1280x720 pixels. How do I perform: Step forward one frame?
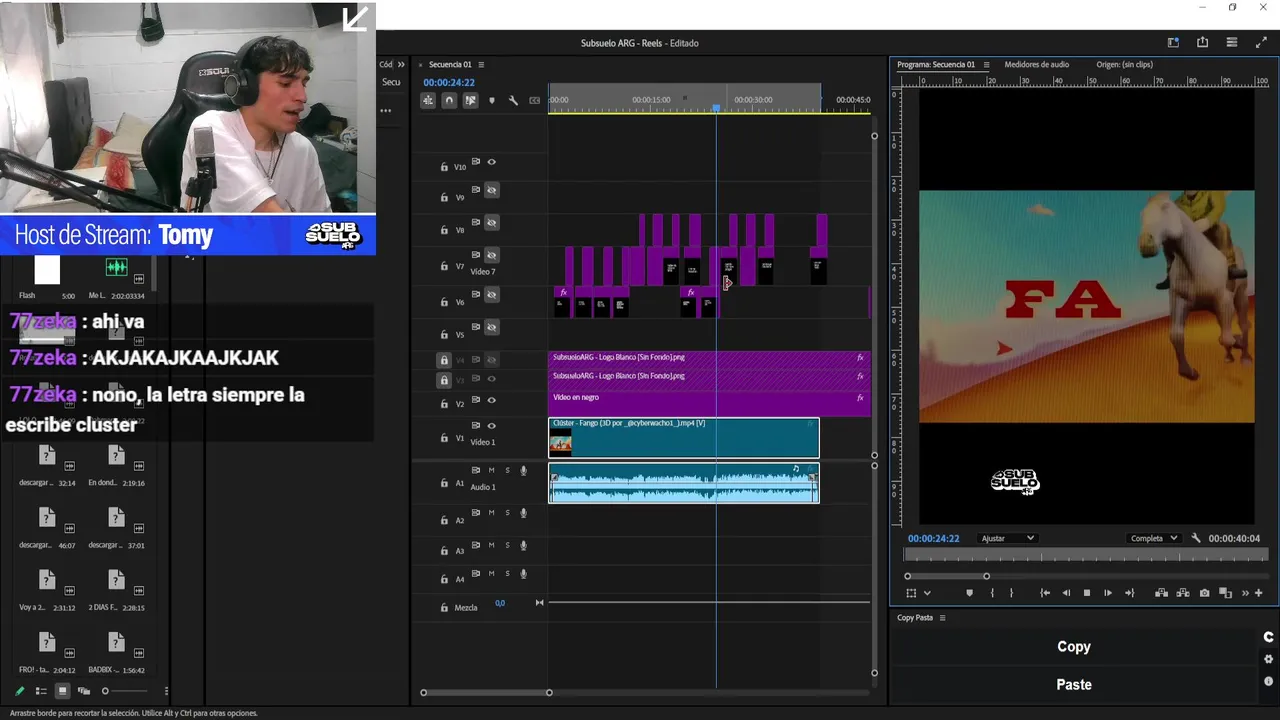tap(1108, 593)
